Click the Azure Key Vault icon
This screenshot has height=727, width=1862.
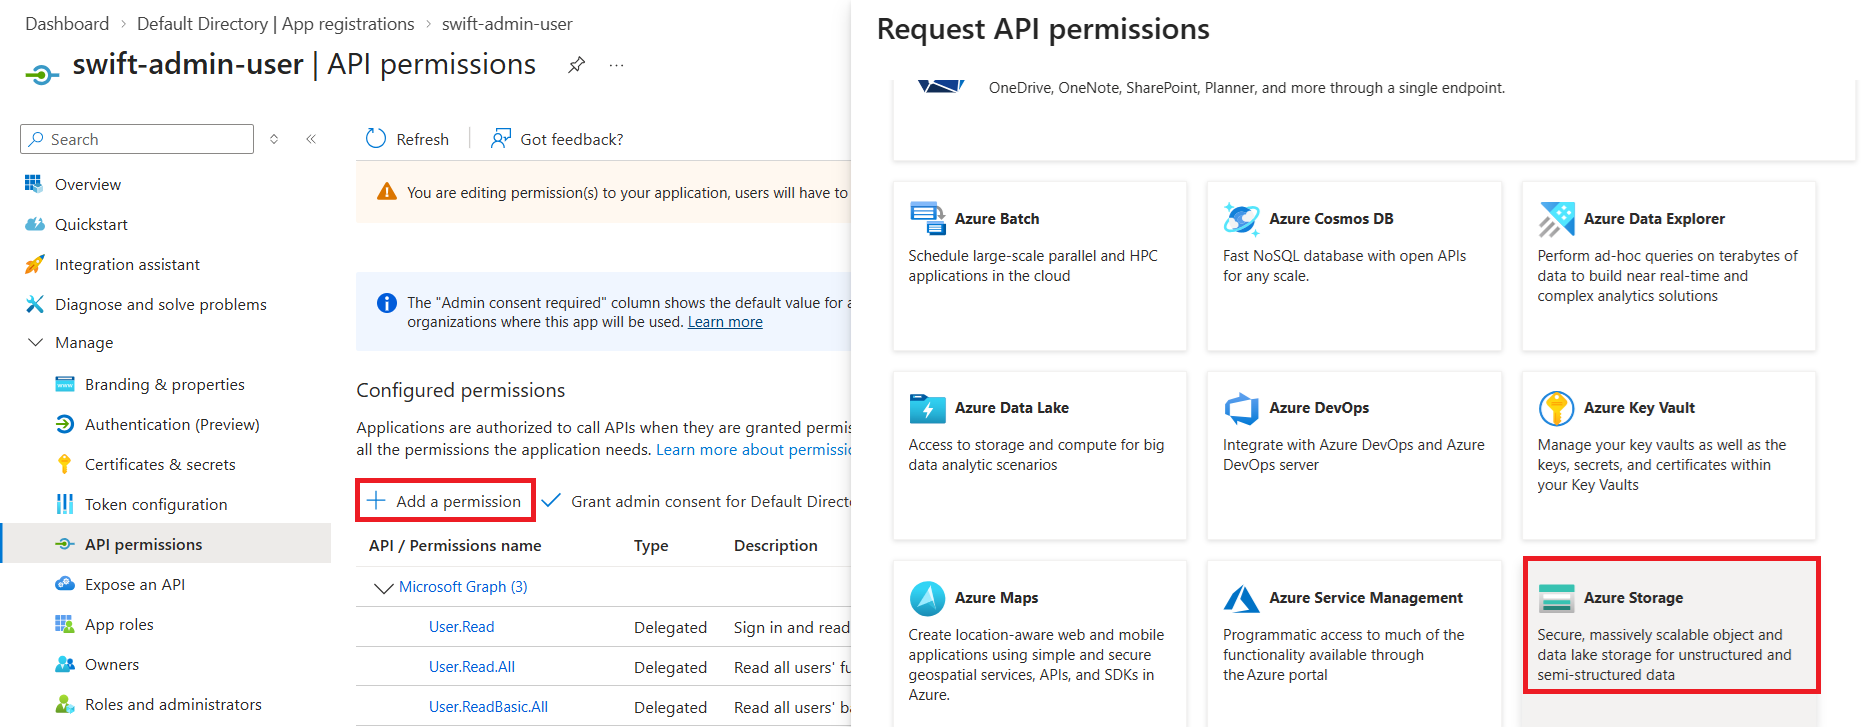(1557, 408)
